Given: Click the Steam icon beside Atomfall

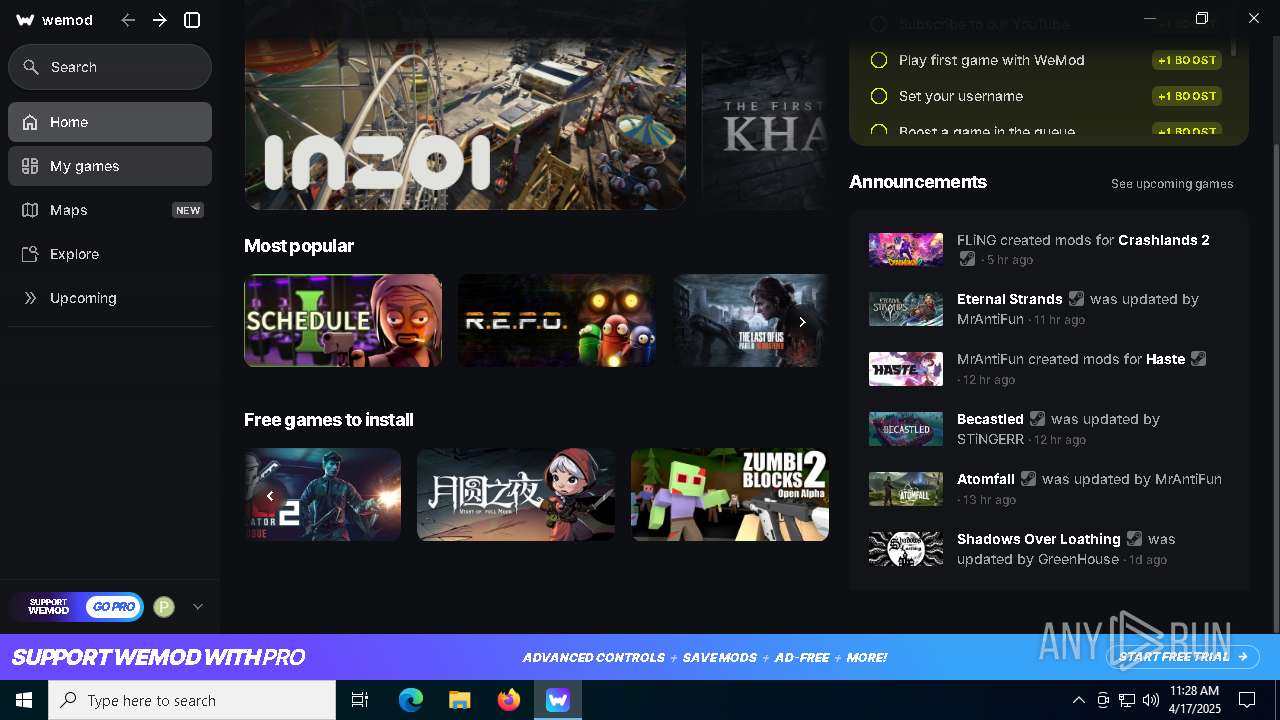Looking at the screenshot, I should click(x=1028, y=479).
